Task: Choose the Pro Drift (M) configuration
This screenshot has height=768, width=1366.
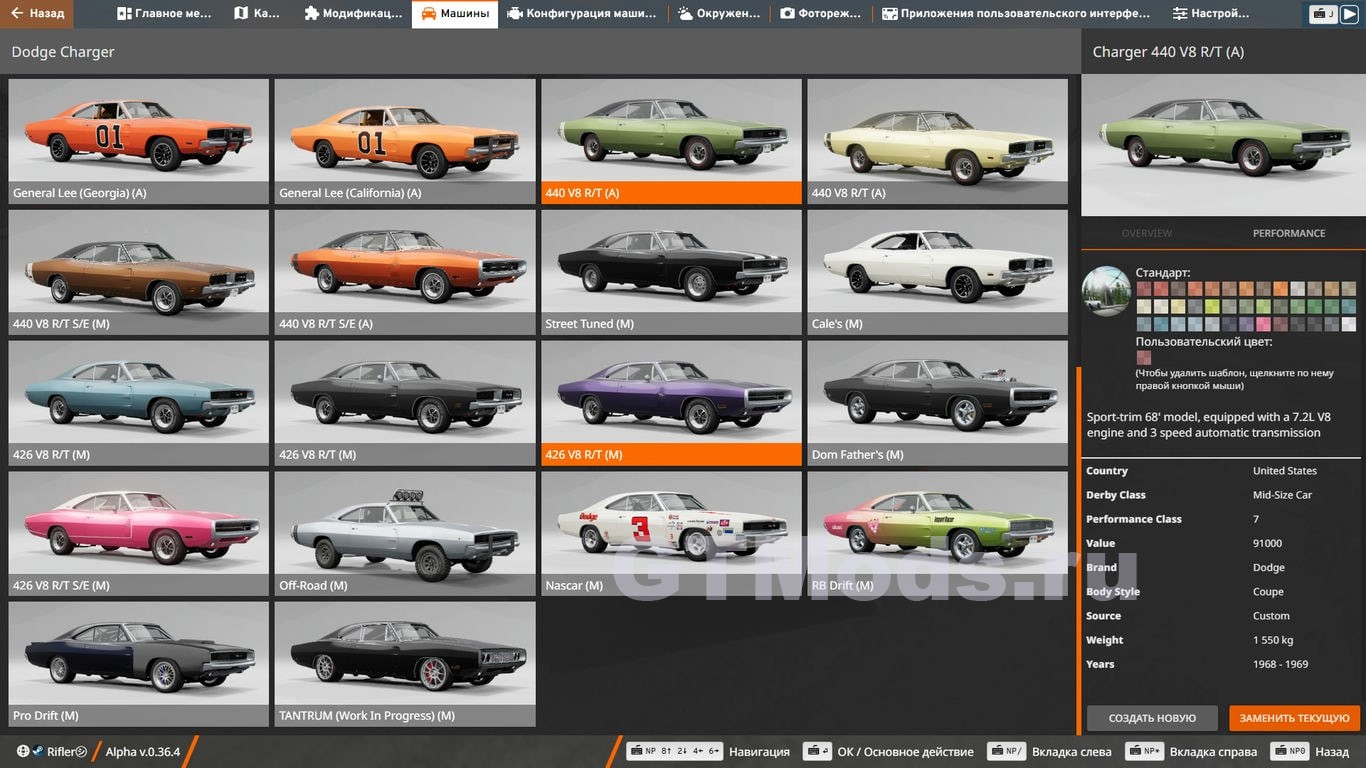Action: point(139,664)
